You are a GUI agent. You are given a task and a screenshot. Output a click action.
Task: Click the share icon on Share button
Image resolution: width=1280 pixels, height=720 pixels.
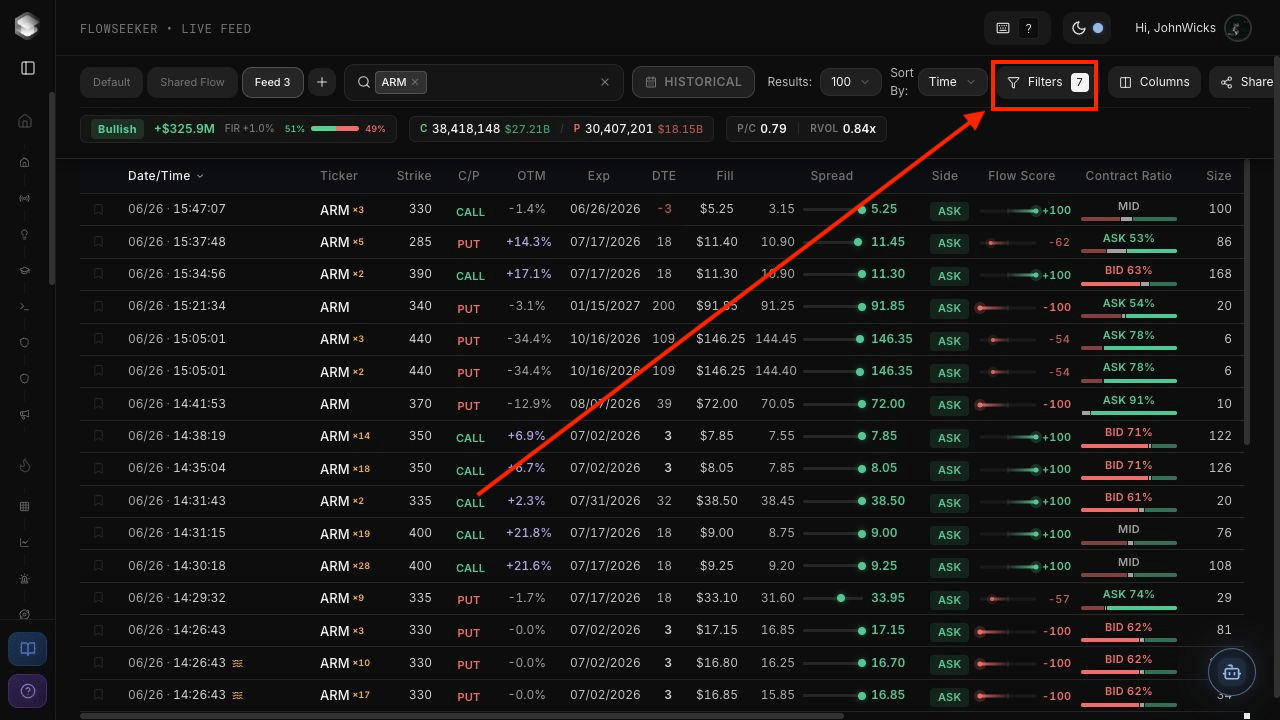(1227, 82)
